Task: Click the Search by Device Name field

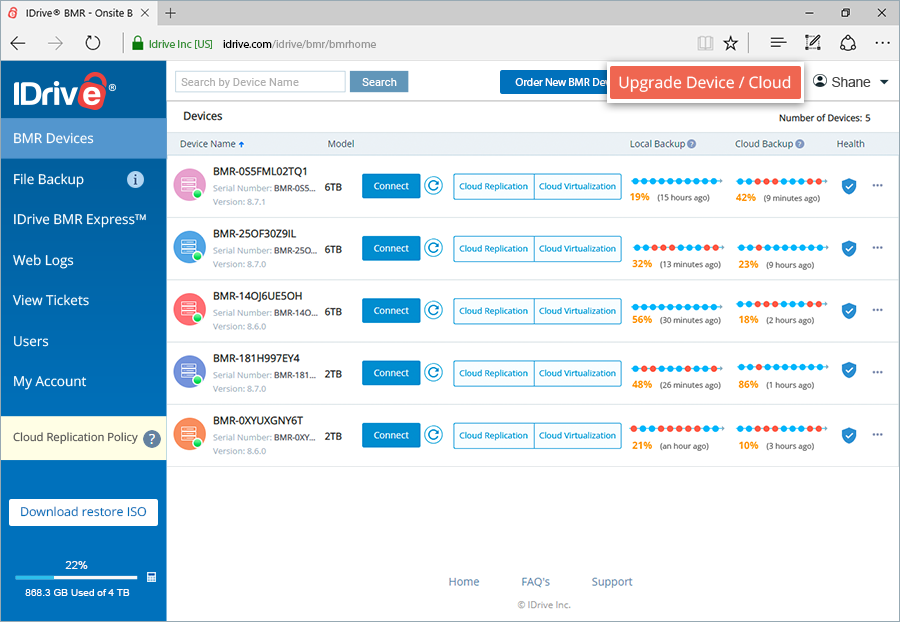Action: (261, 82)
